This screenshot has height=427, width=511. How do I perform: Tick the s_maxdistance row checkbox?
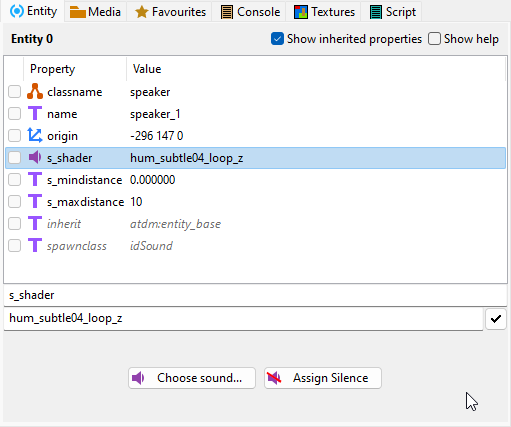pos(15,202)
